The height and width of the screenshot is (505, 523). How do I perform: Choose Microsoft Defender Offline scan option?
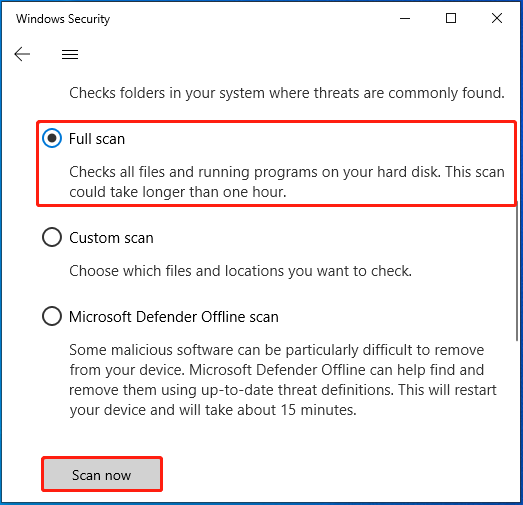click(x=52, y=316)
